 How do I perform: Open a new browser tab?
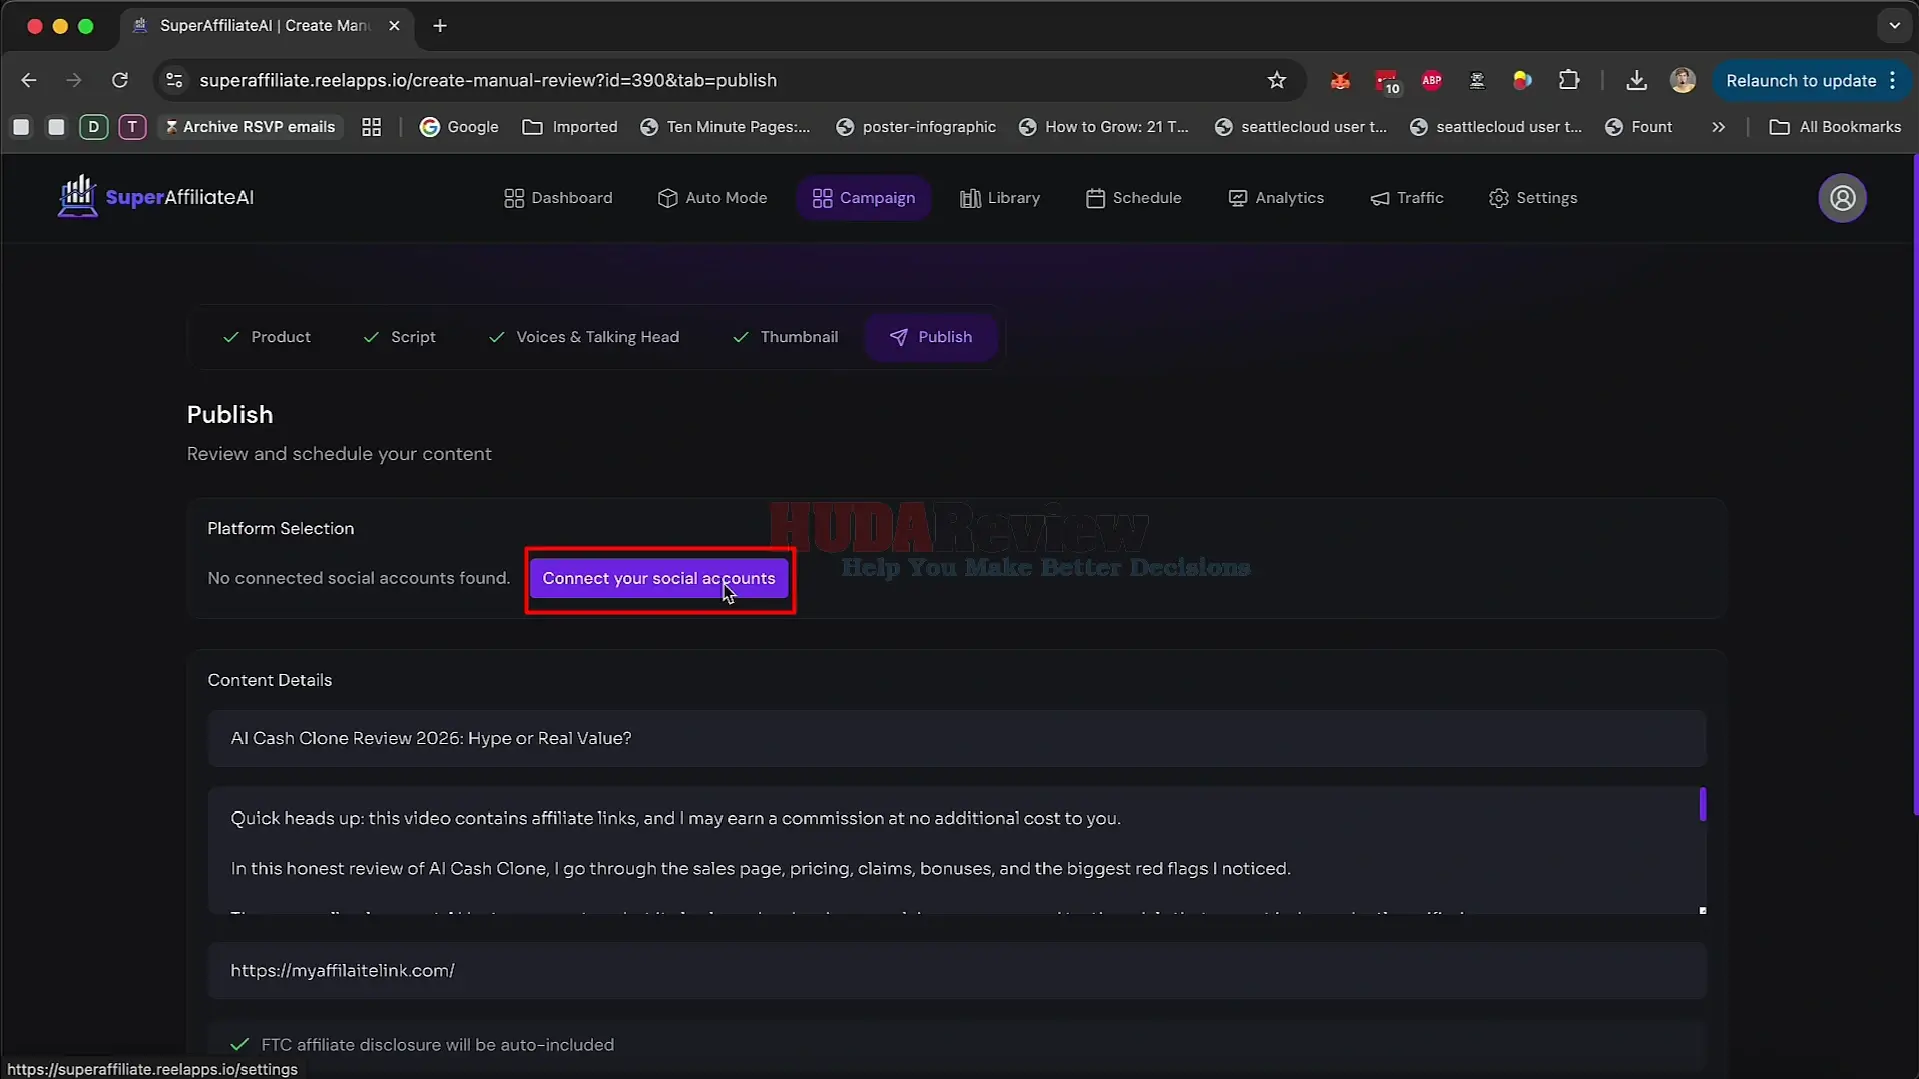coord(440,26)
